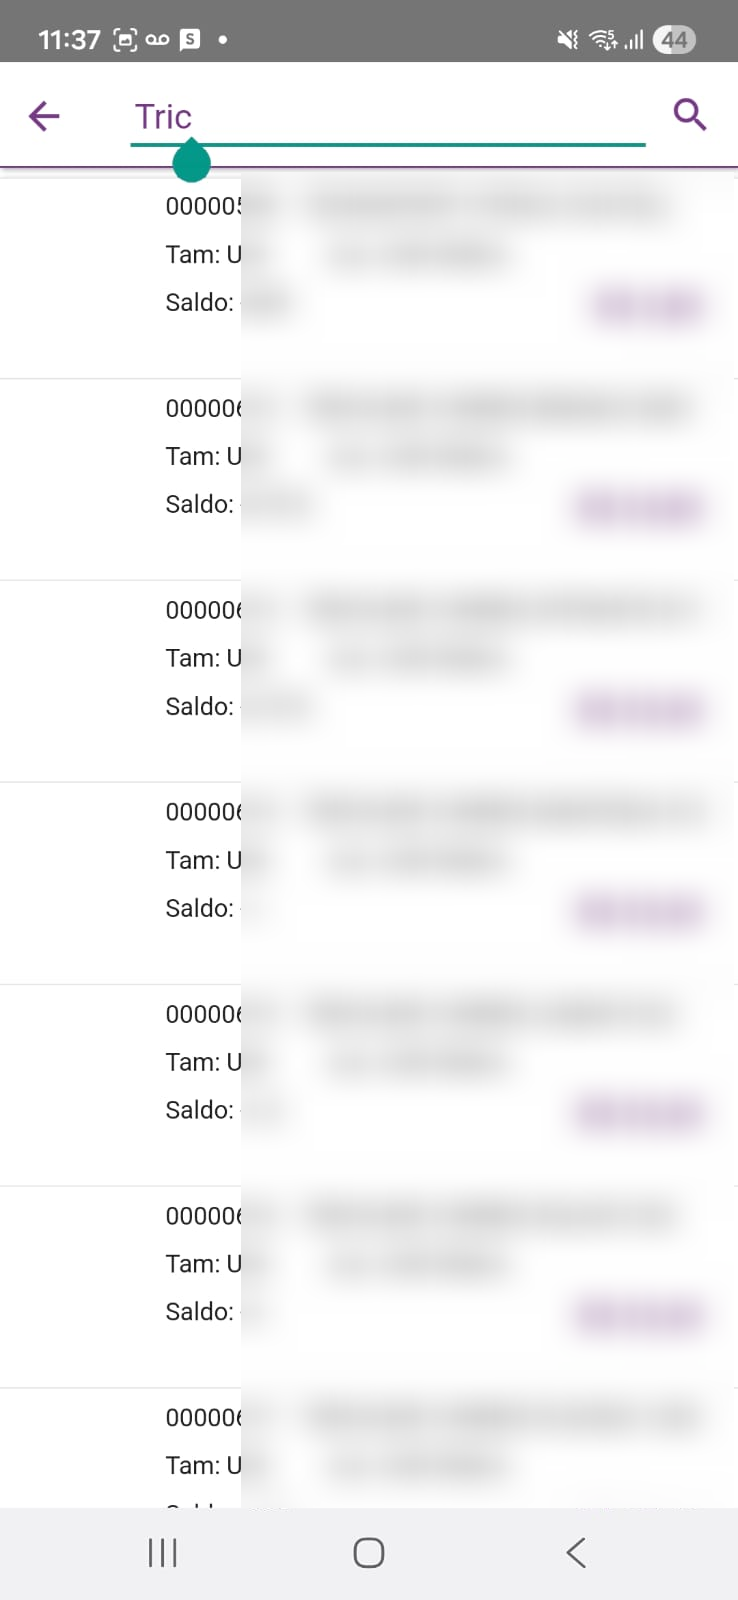Select the fifth result's "Tam: U" line

pyautogui.click(x=203, y=1062)
